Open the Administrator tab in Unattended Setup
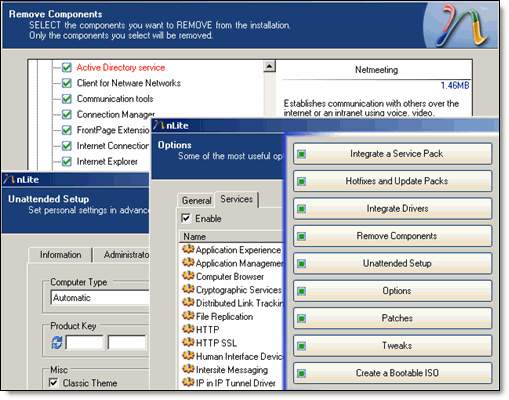Viewport: 509px width, 400px height. click(x=122, y=255)
